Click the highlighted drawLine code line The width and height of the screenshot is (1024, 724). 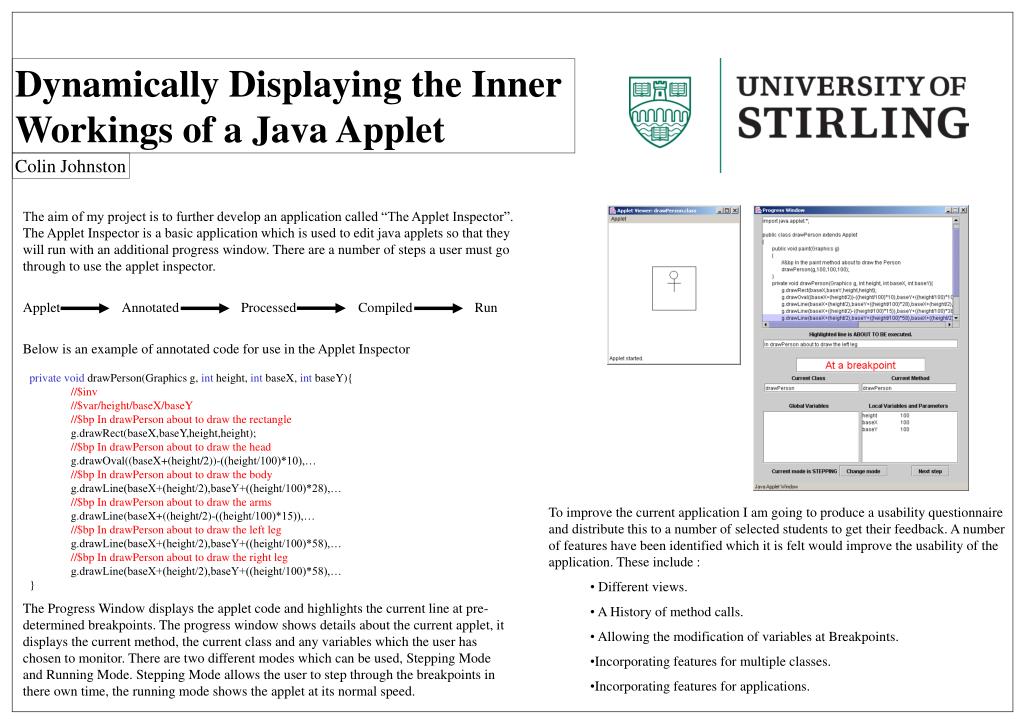click(857, 318)
